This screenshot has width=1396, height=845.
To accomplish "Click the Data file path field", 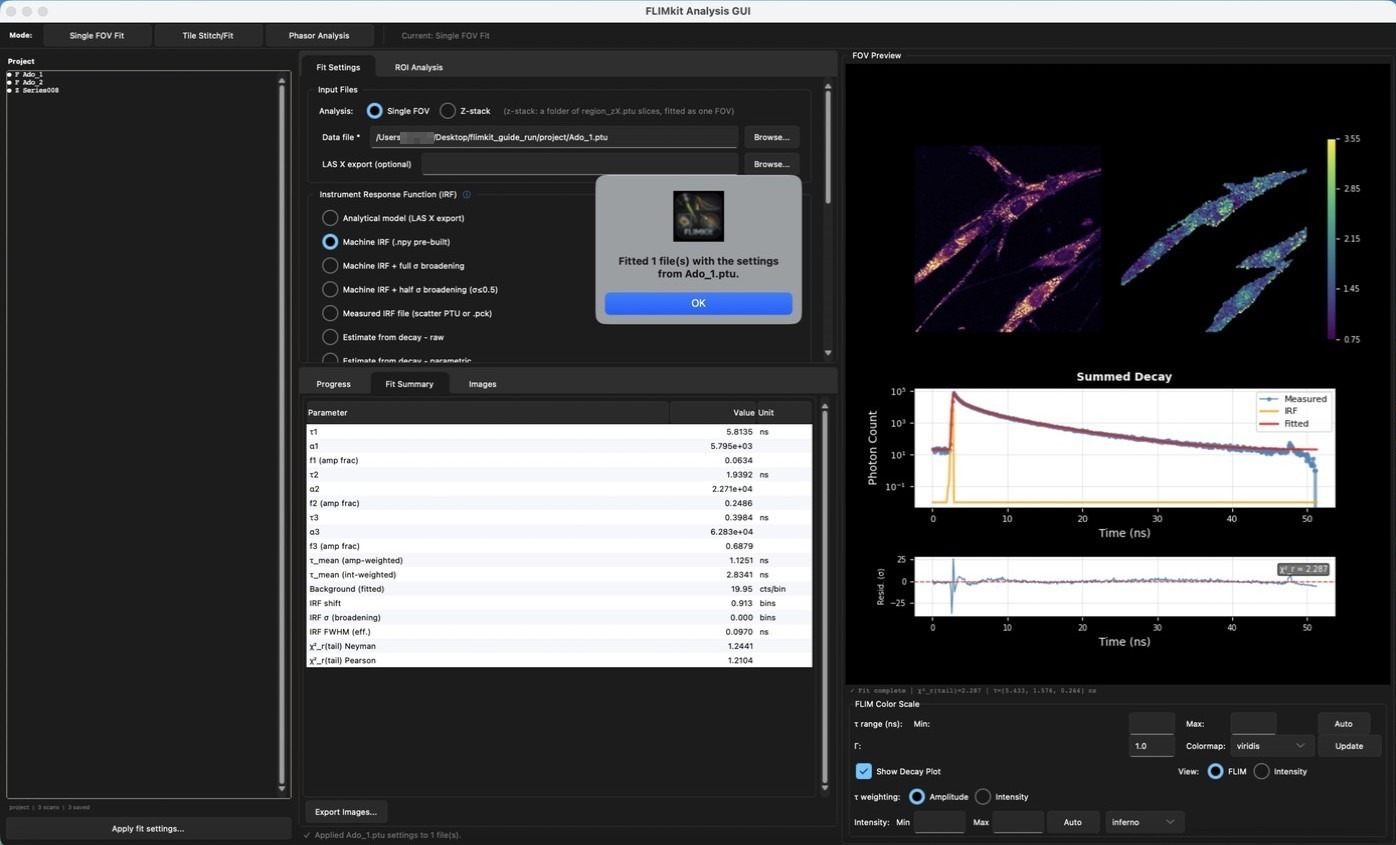I will coord(554,137).
